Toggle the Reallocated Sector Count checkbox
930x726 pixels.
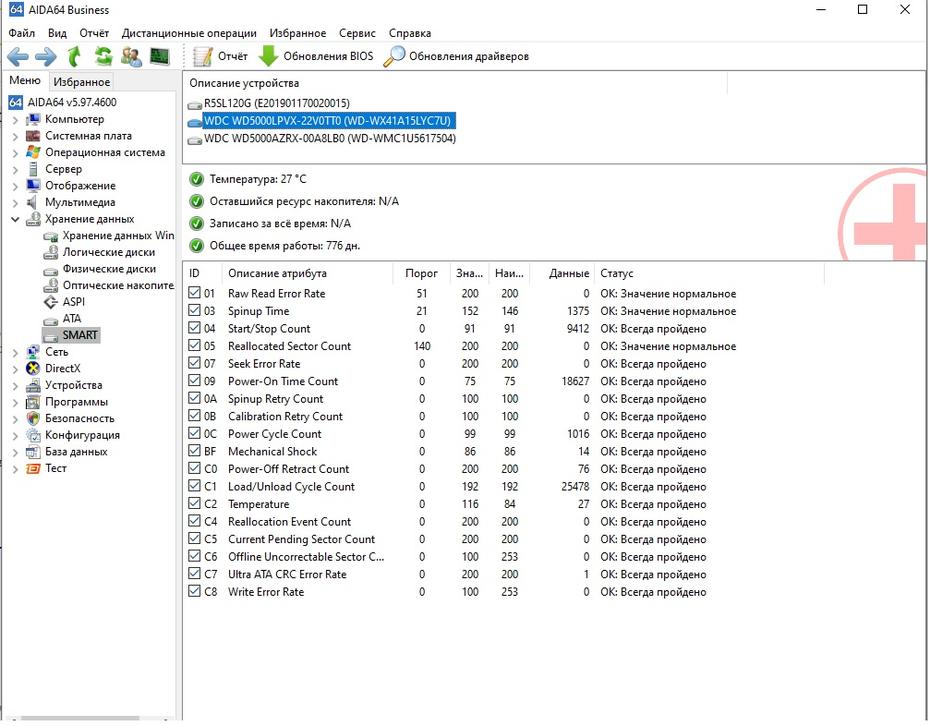pos(194,345)
